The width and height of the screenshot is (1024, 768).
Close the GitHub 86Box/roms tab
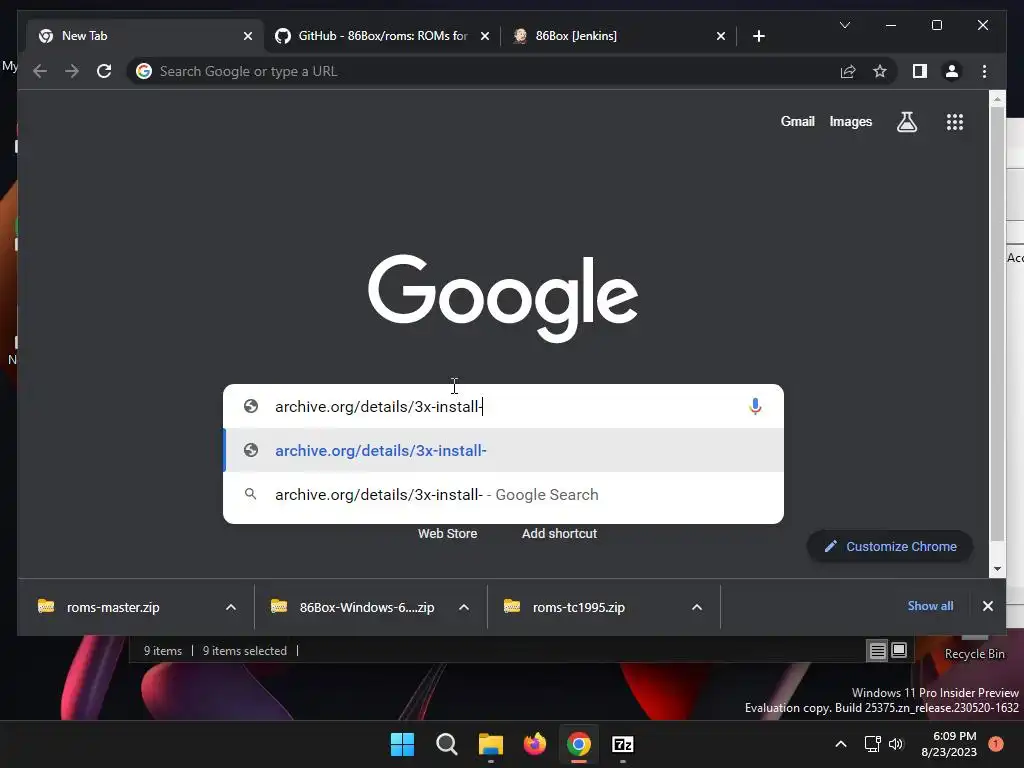(485, 36)
